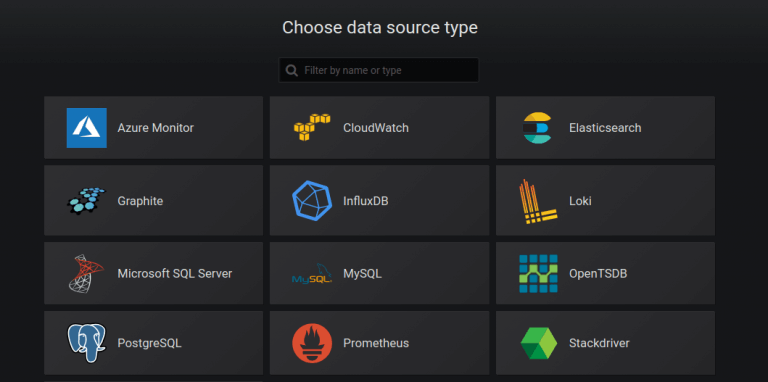Select the OpenTSDB label

pyautogui.click(x=598, y=273)
